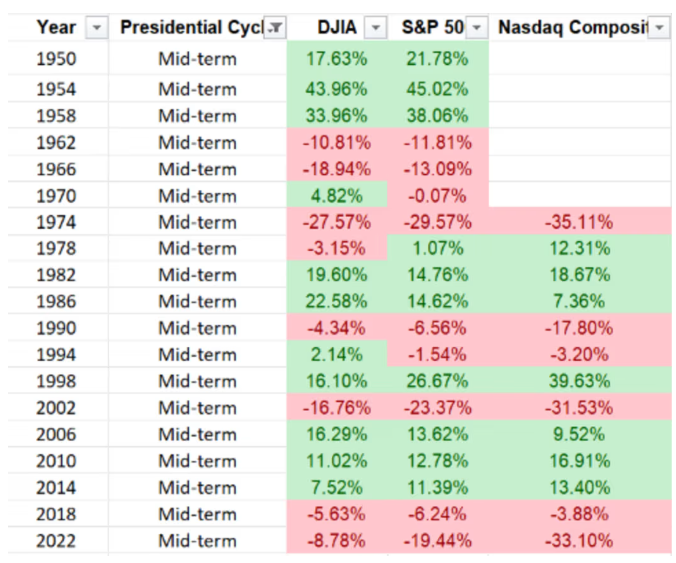Viewport: 676px width, 563px height.
Task: Select the Year header cell
Action: click(55, 28)
